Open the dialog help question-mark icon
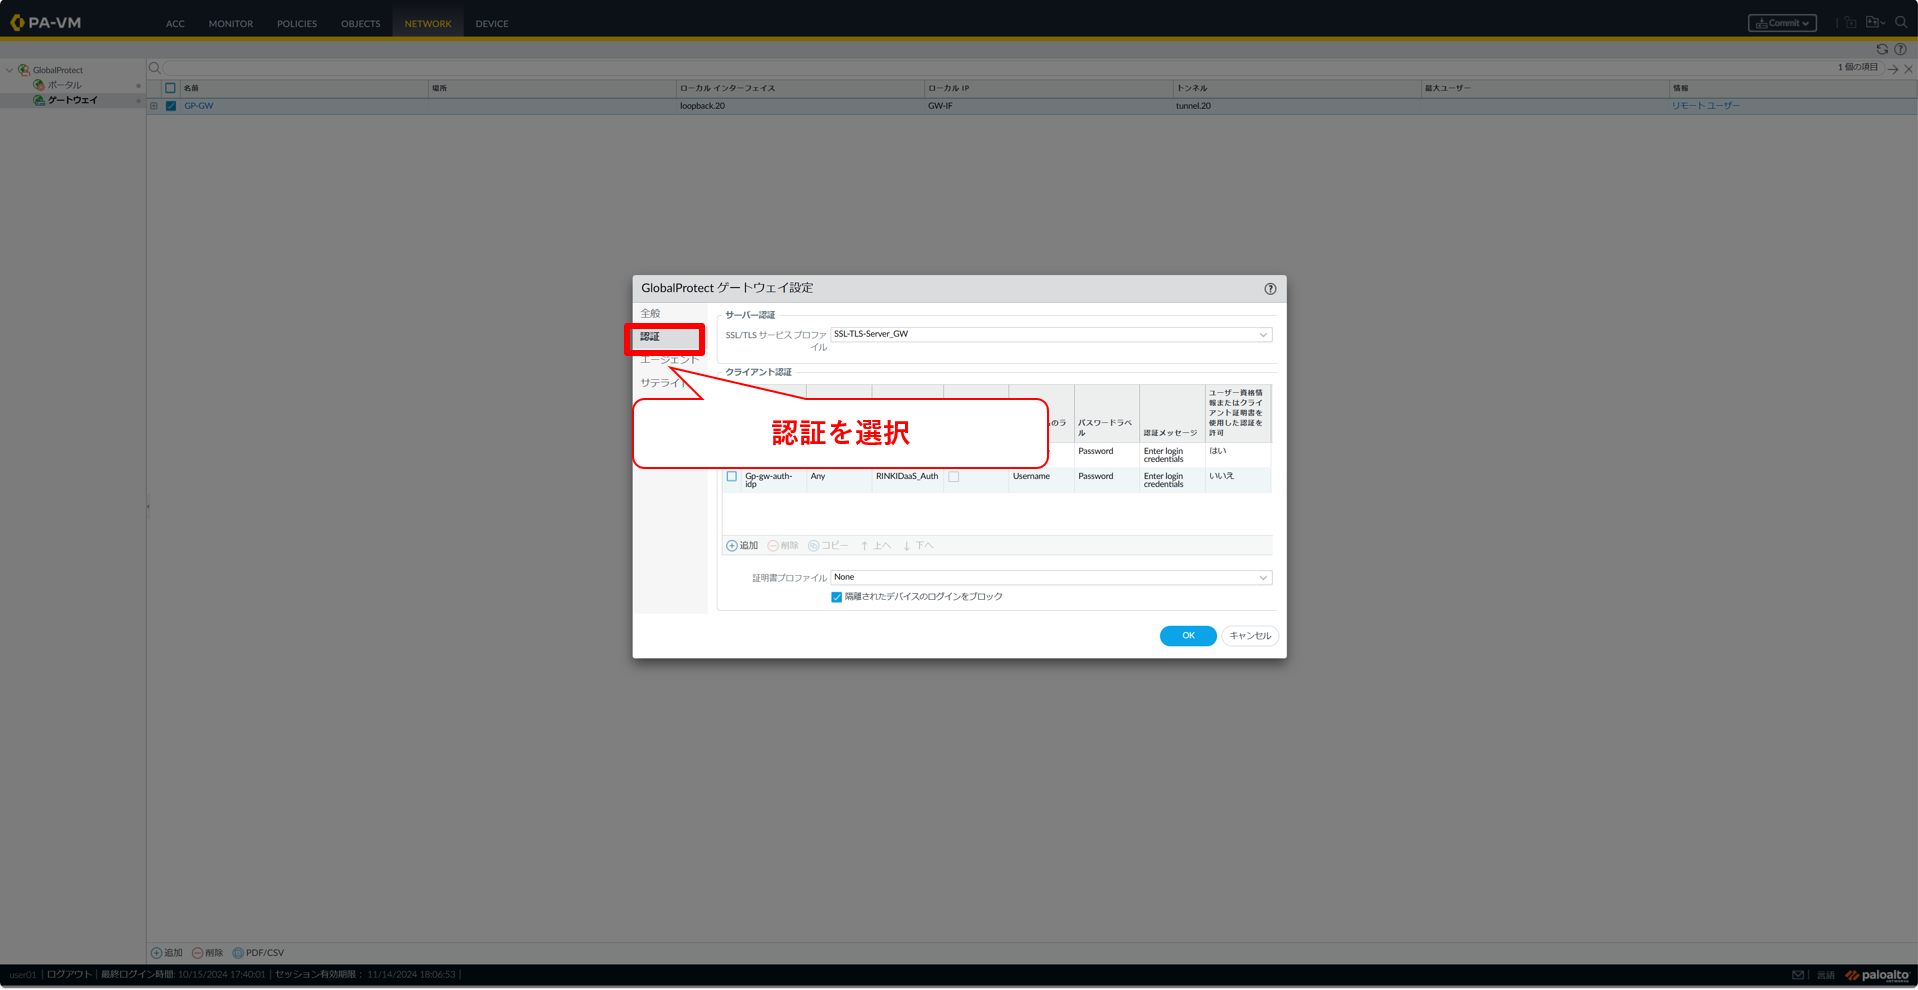 coord(1270,289)
